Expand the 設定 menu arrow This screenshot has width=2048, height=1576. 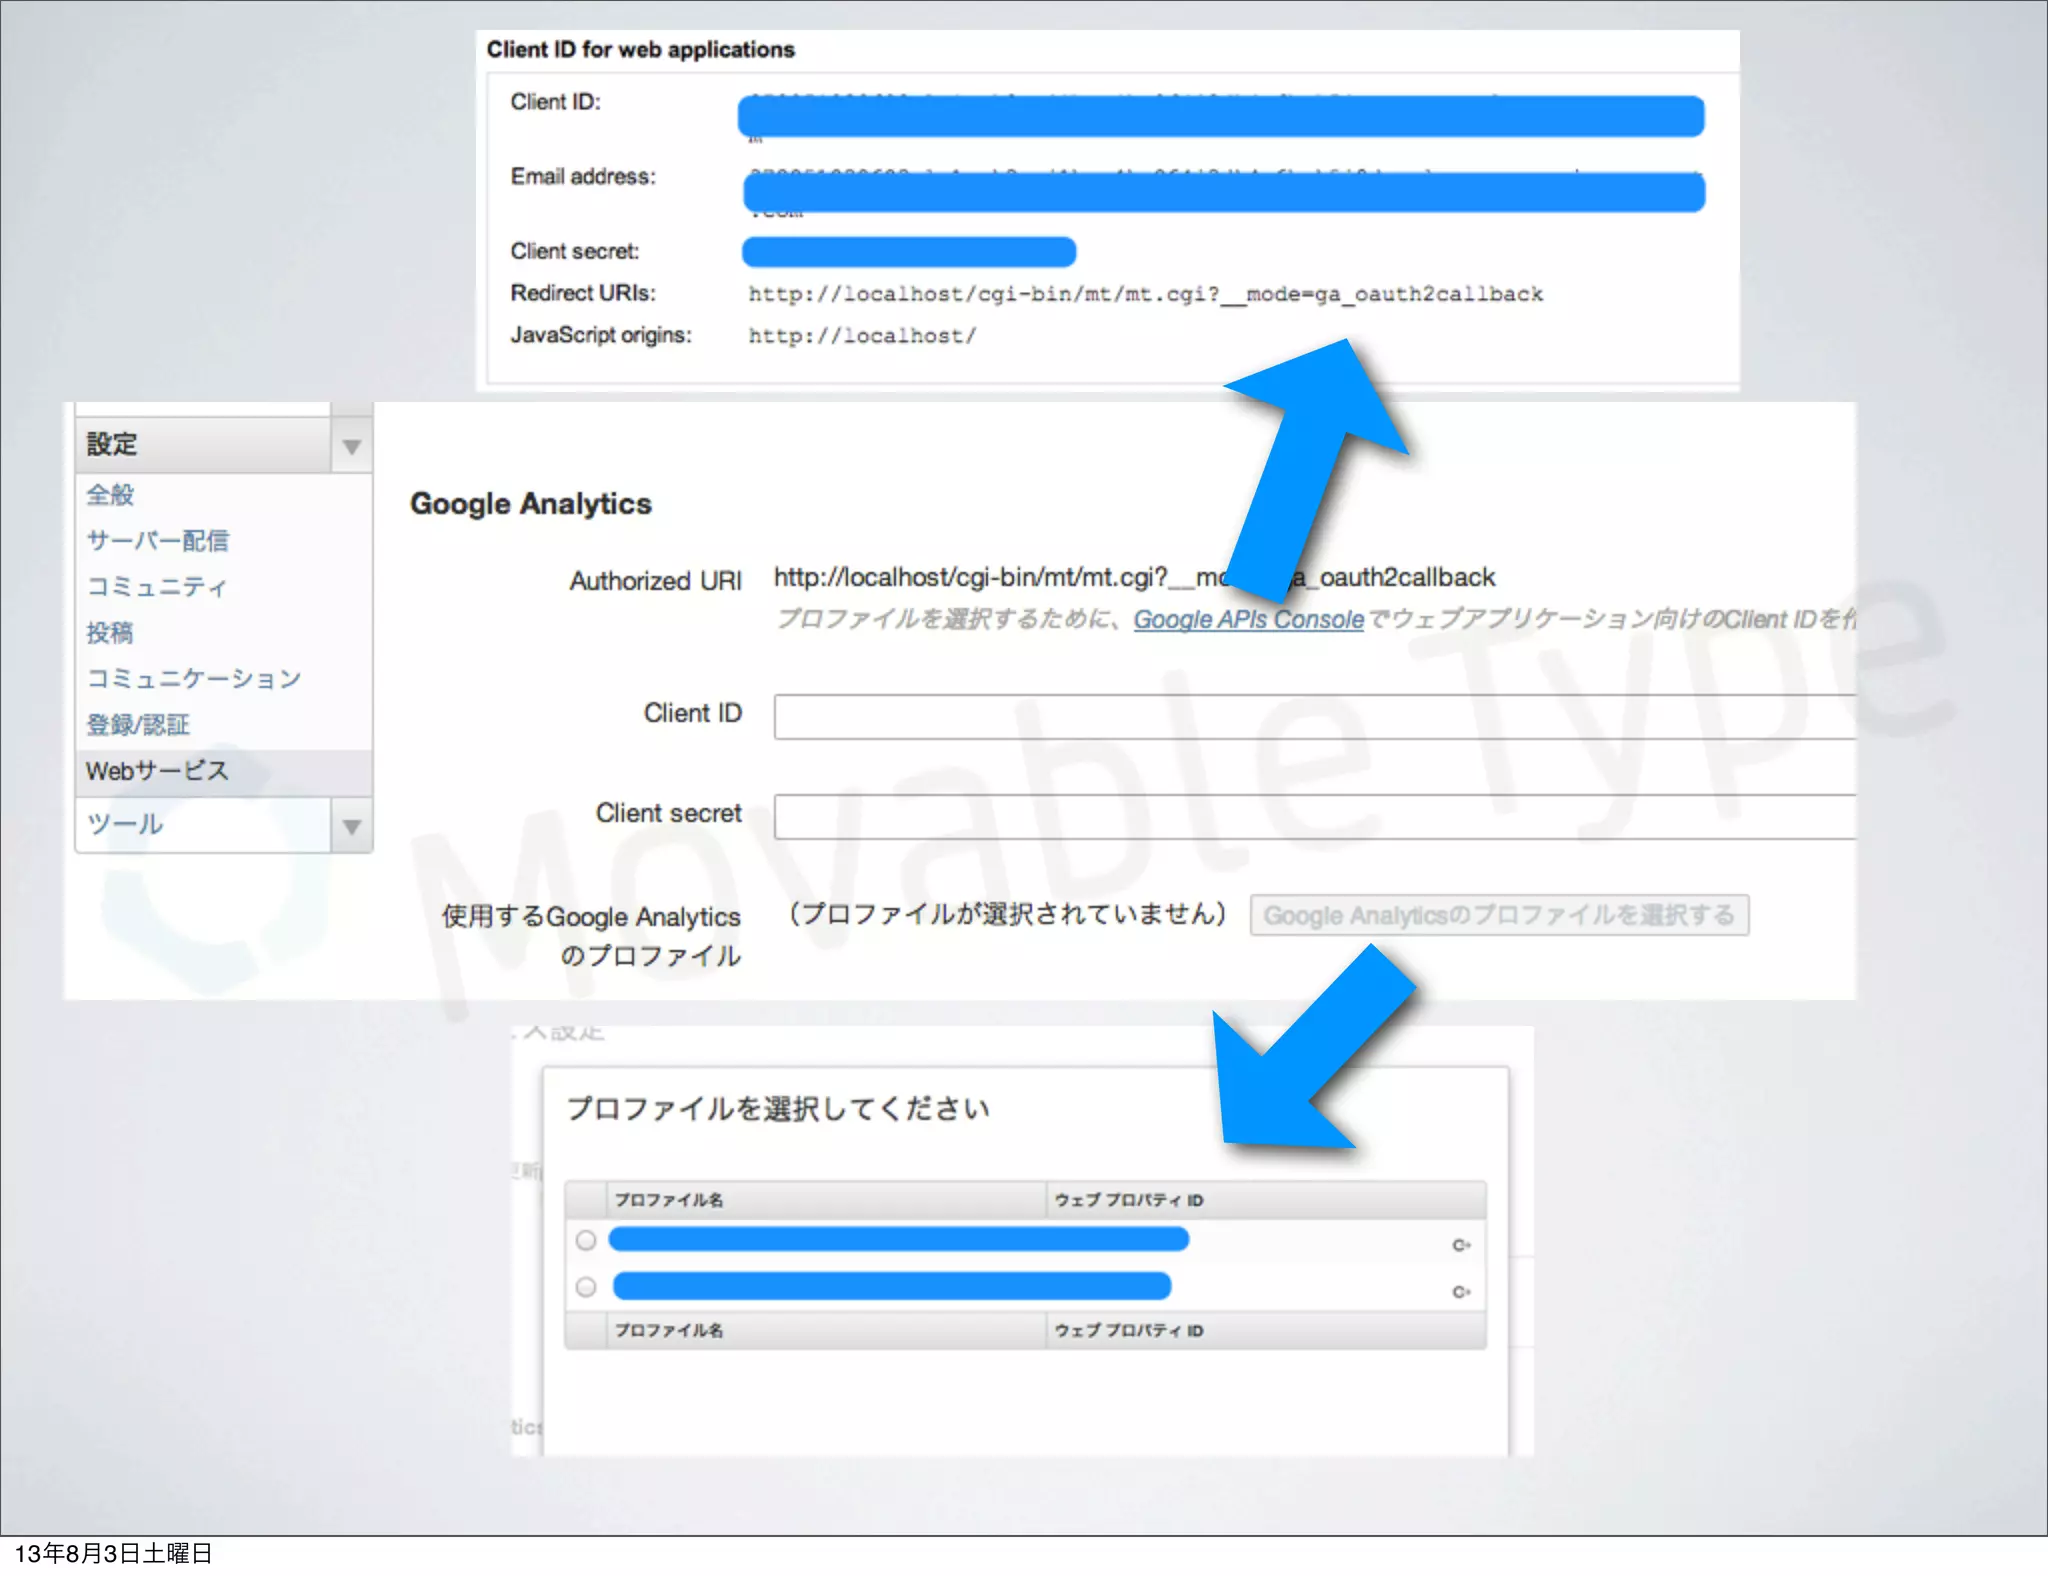click(351, 446)
